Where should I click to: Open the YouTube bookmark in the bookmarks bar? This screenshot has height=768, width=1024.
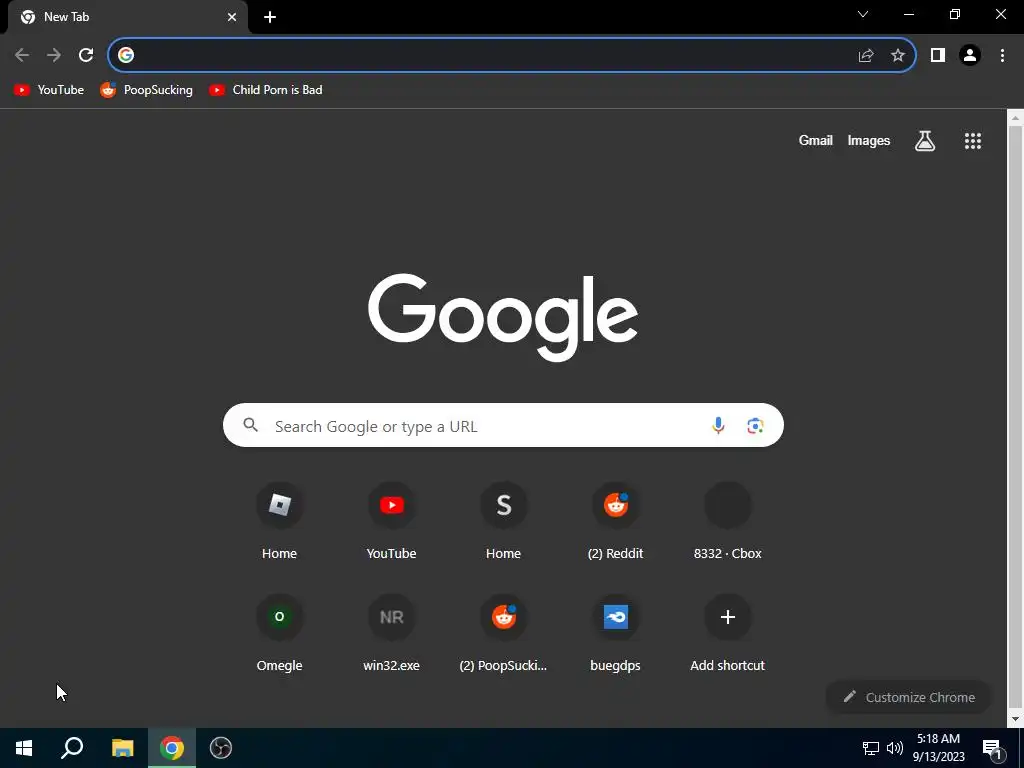[49, 90]
